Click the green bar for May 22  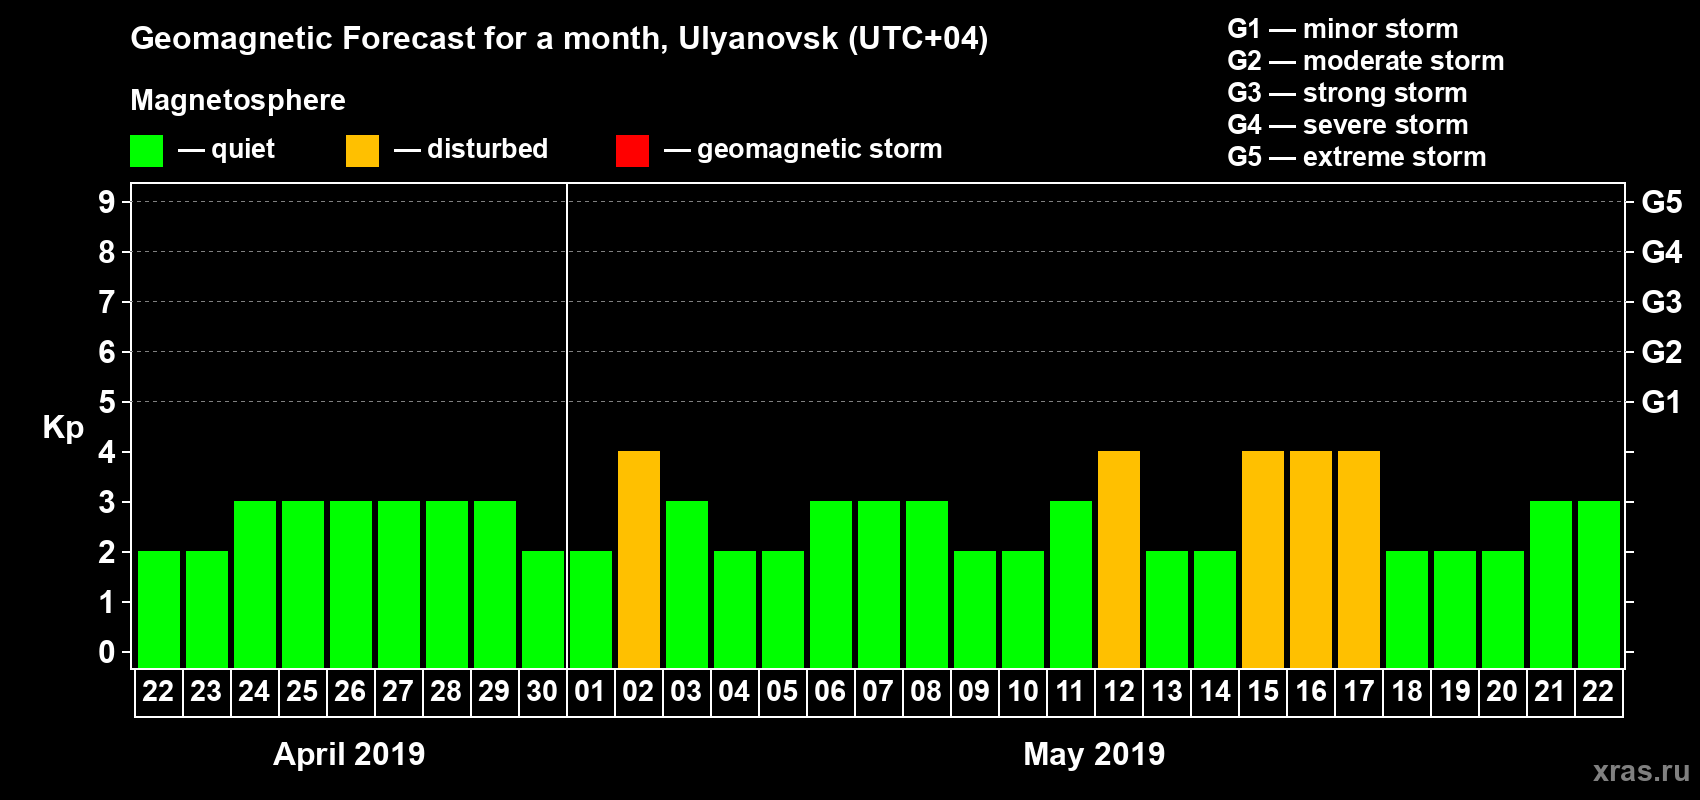1599,585
